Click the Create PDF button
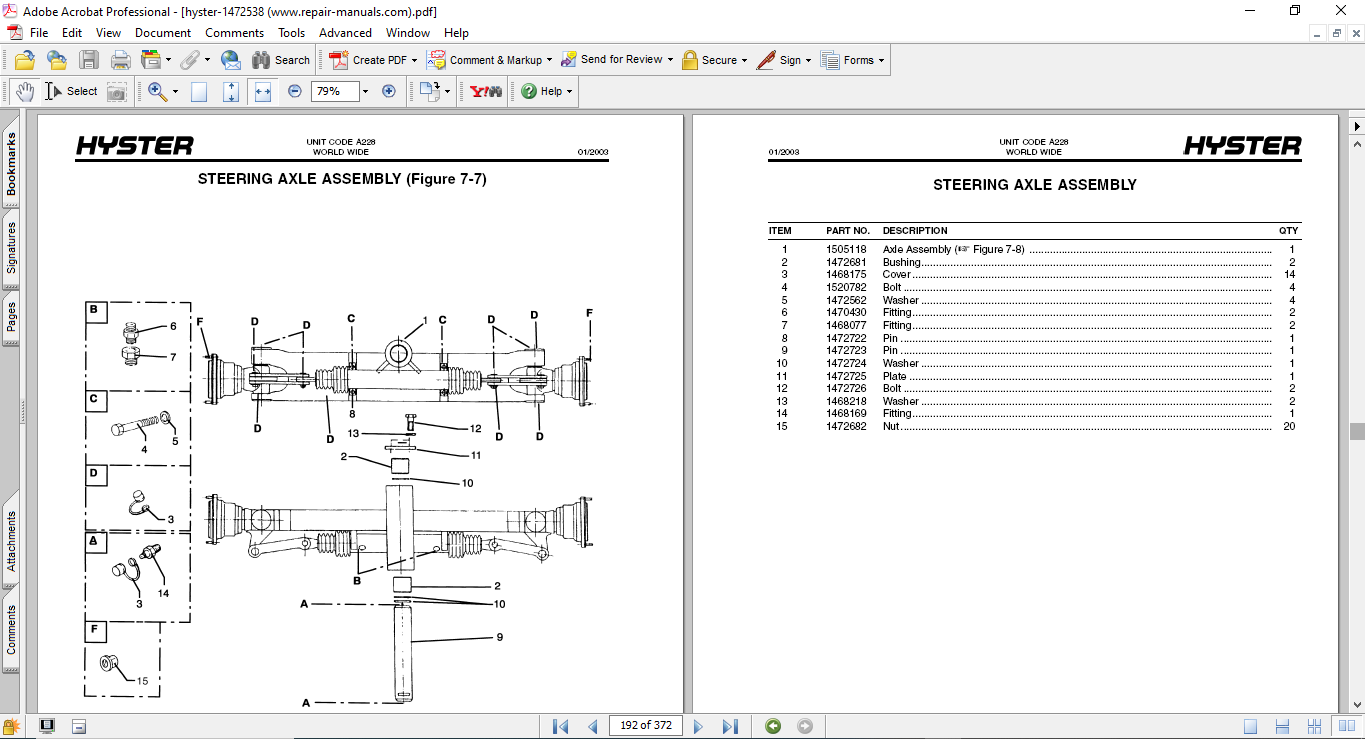Image resolution: width=1365 pixels, height=739 pixels. coord(372,60)
